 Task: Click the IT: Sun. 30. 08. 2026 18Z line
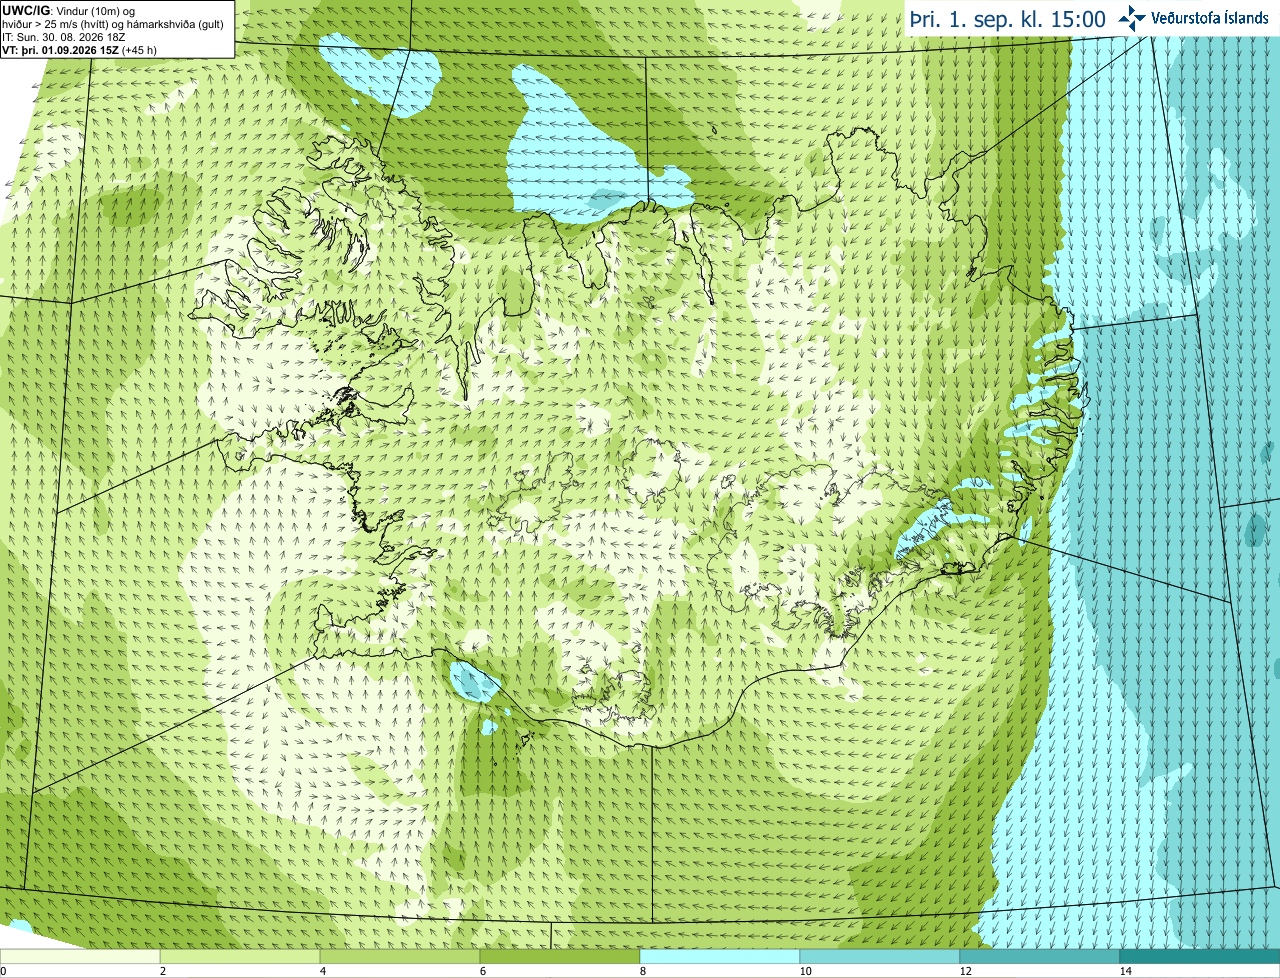[63, 37]
